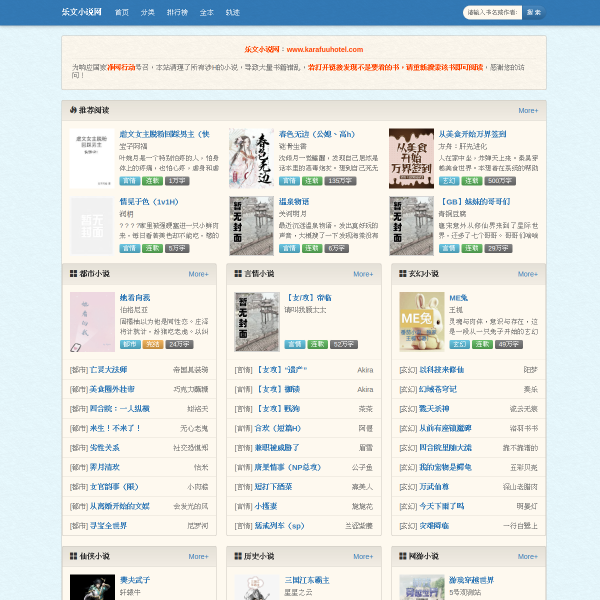Open 来生！不来了！ list entry
Viewport: 600px width, 600px height.
(x=115, y=428)
